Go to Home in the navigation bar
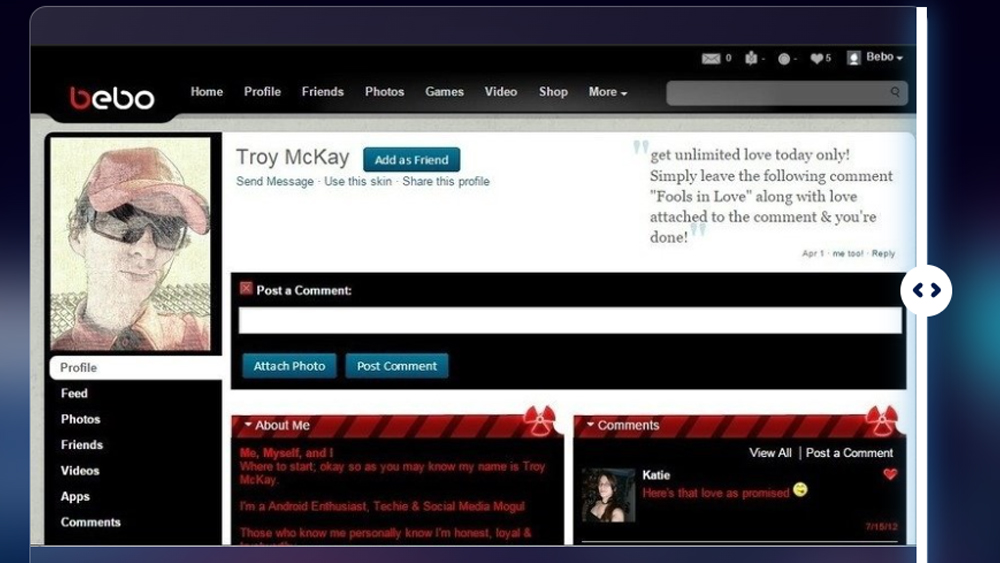This screenshot has height=563, width=1000. [x=207, y=92]
